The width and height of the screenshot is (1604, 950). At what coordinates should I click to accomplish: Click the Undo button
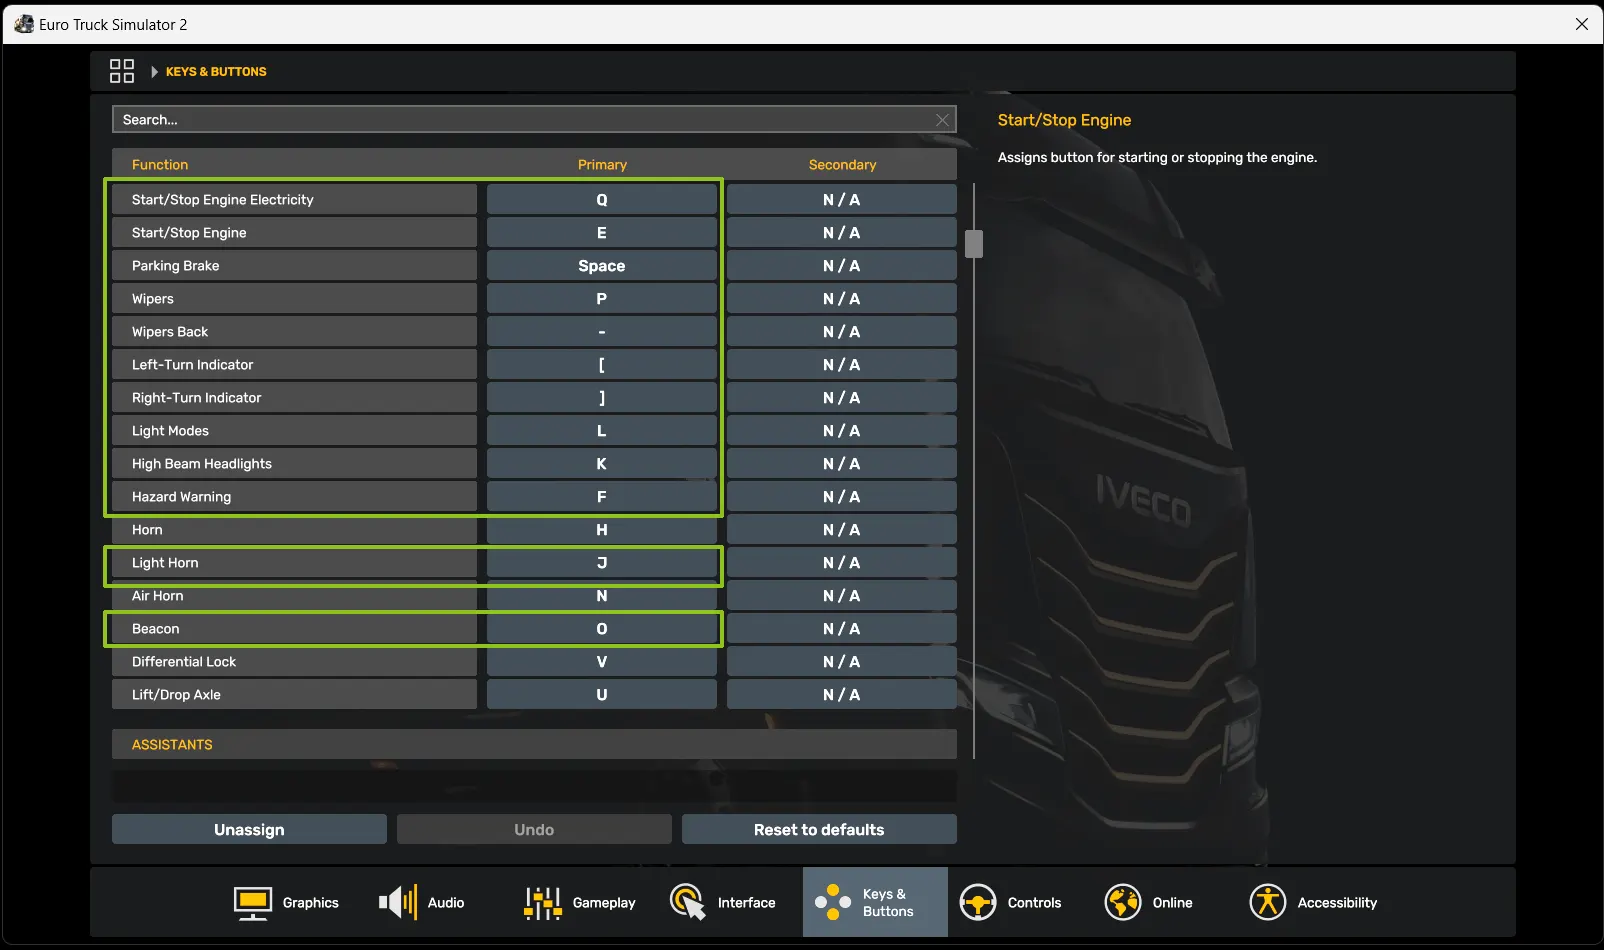coord(534,830)
